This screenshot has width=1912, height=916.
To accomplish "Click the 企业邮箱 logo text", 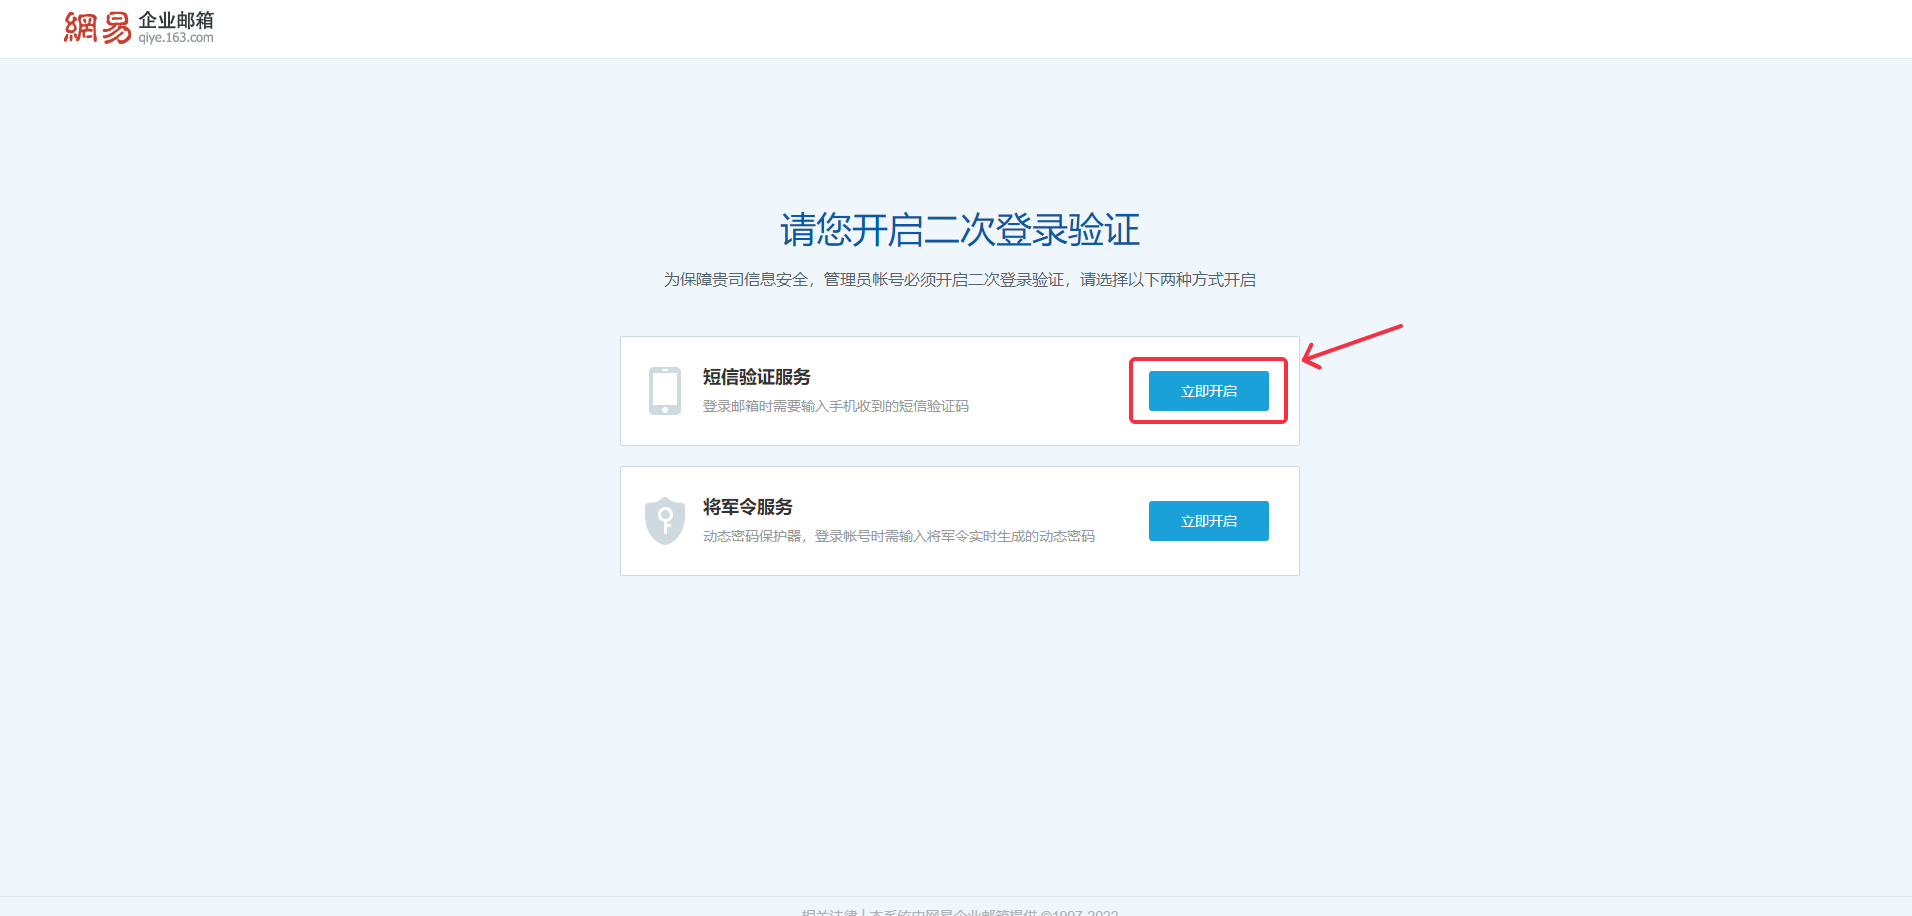I will point(176,20).
